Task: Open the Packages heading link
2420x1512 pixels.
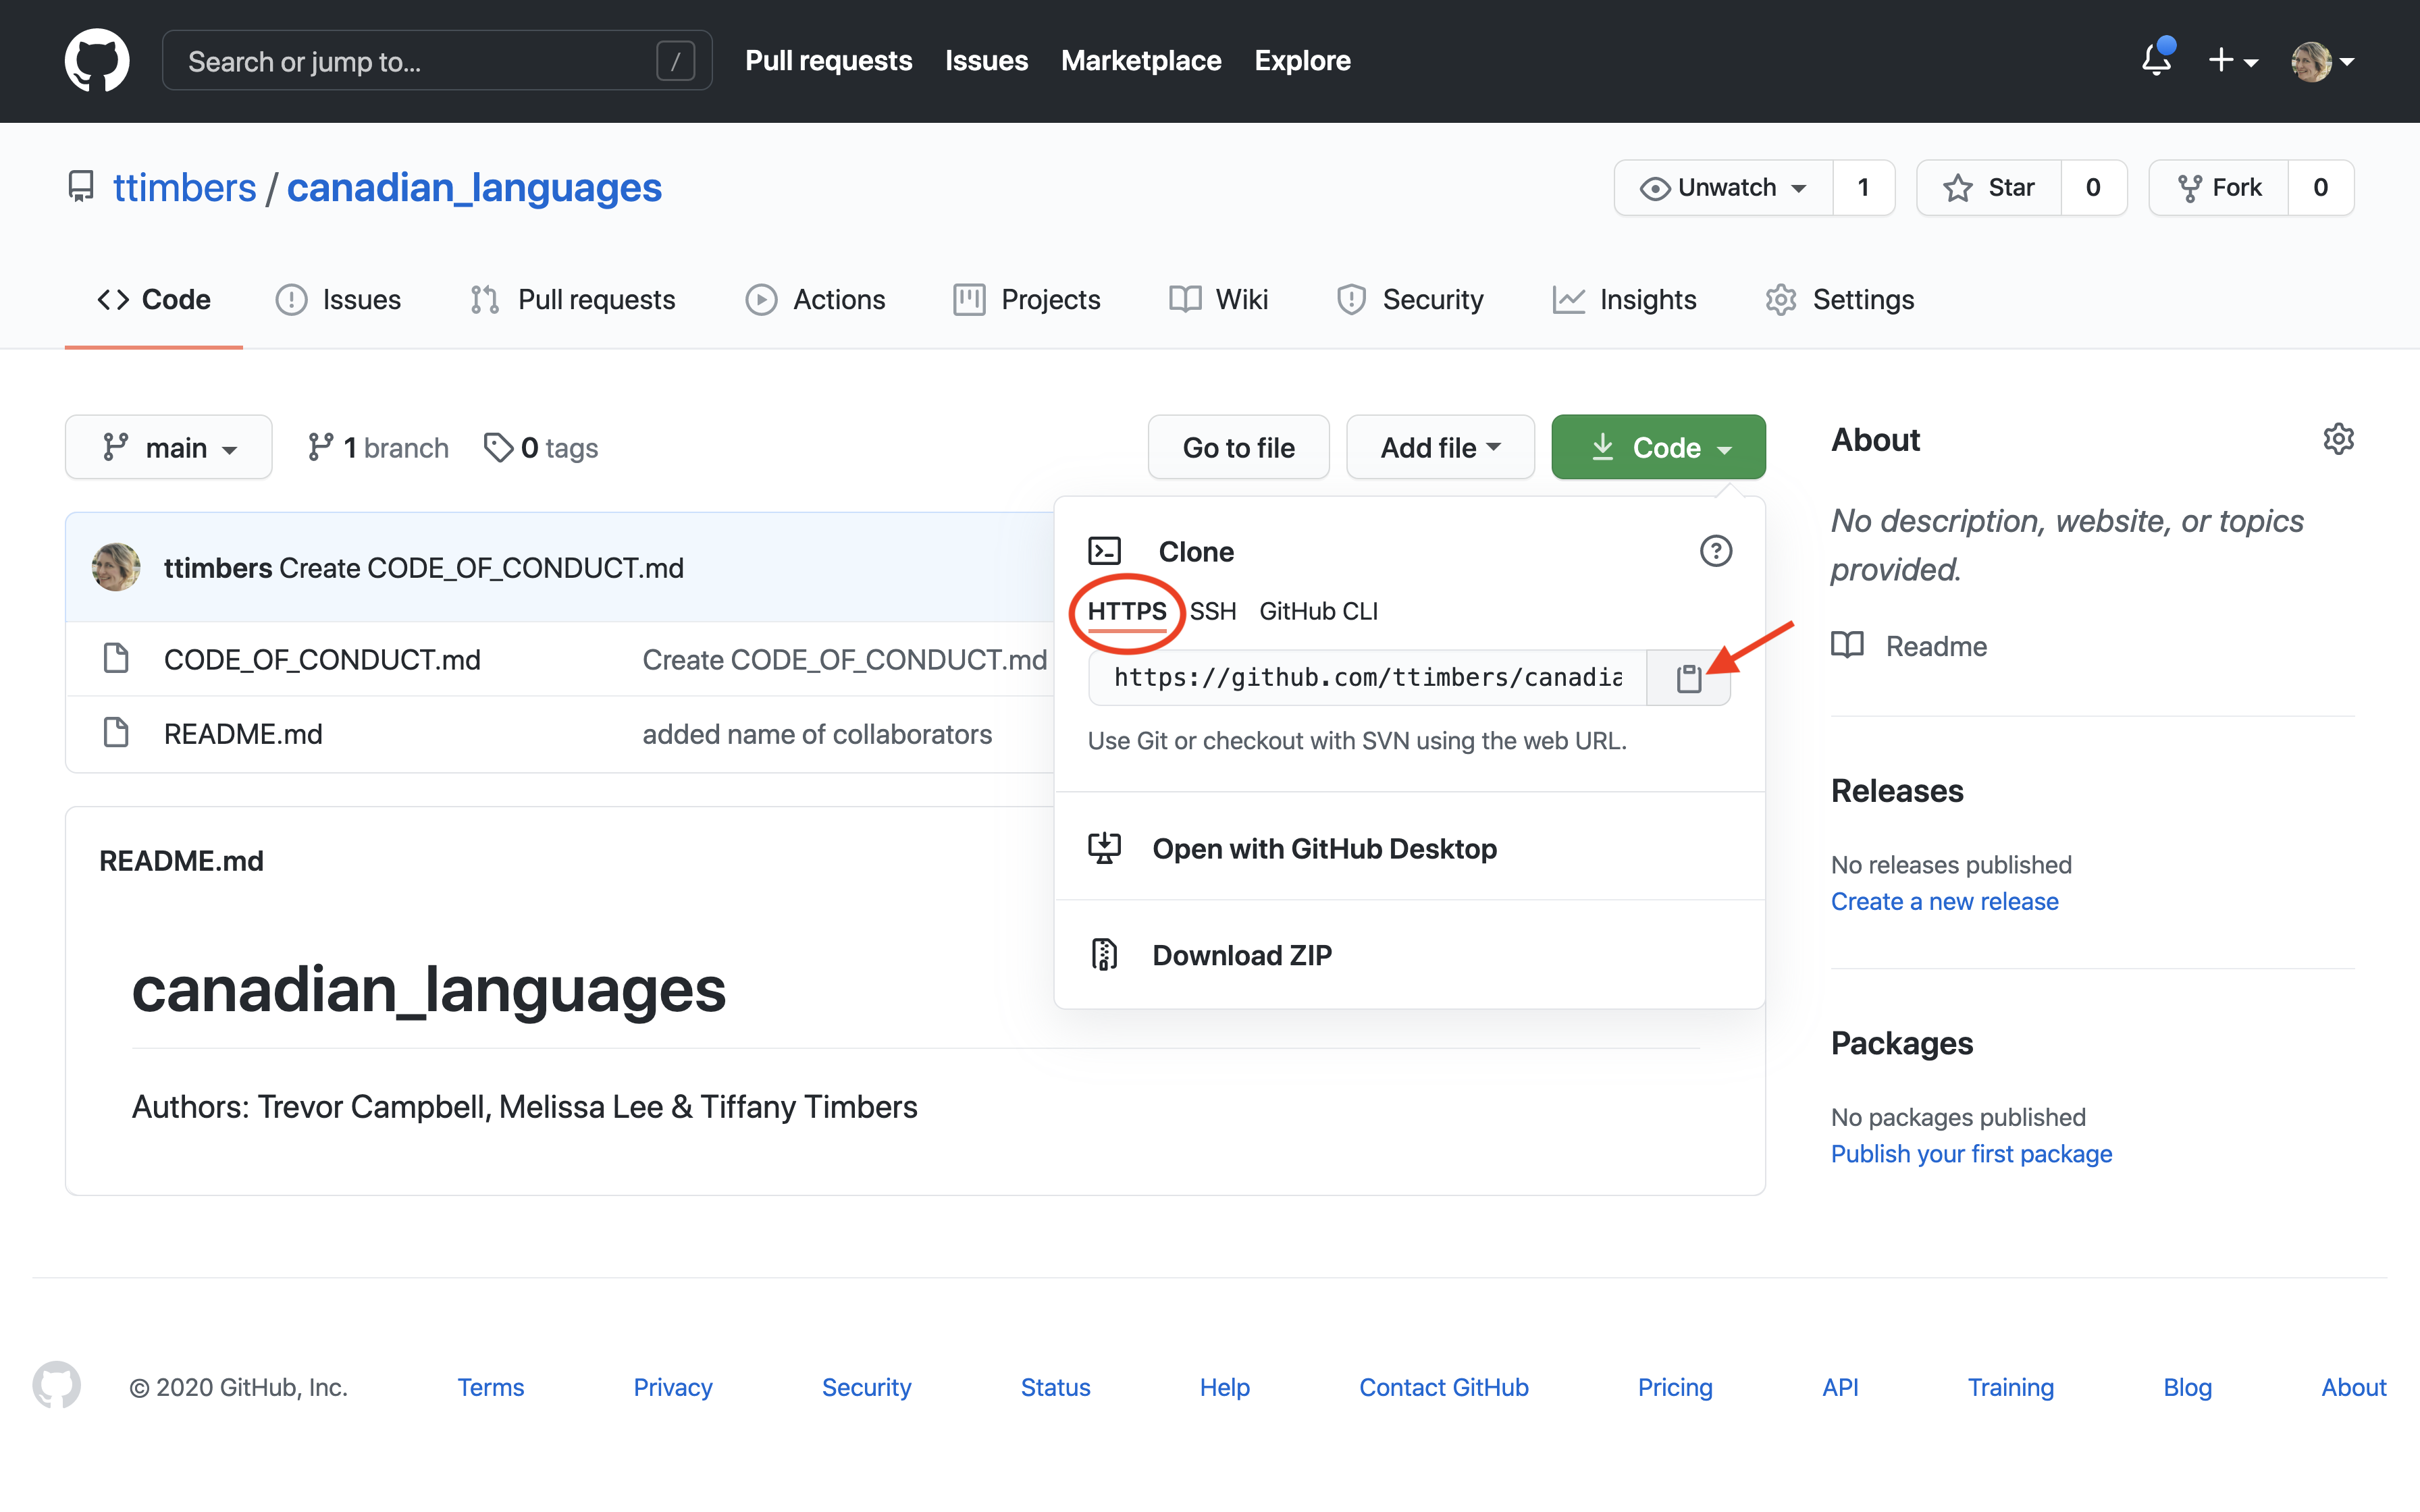Action: pos(1901,1043)
